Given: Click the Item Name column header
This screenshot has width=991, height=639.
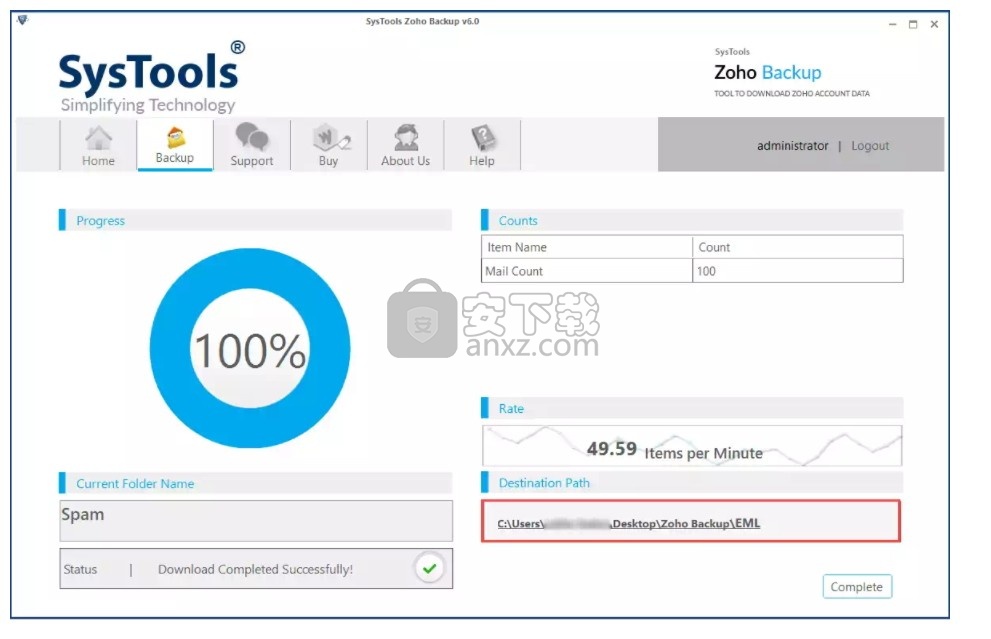Looking at the screenshot, I should point(587,247).
